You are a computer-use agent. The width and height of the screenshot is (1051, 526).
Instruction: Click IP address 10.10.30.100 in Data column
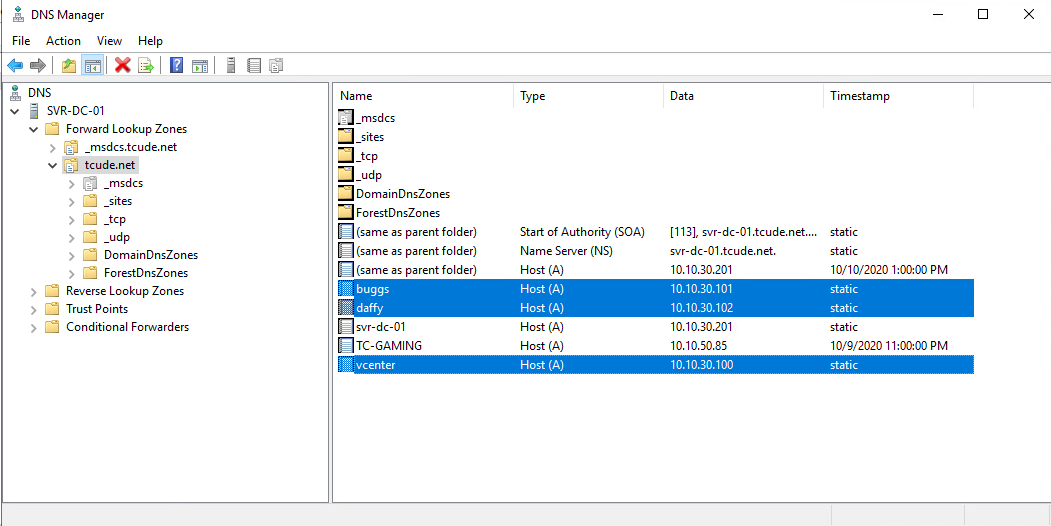point(701,365)
